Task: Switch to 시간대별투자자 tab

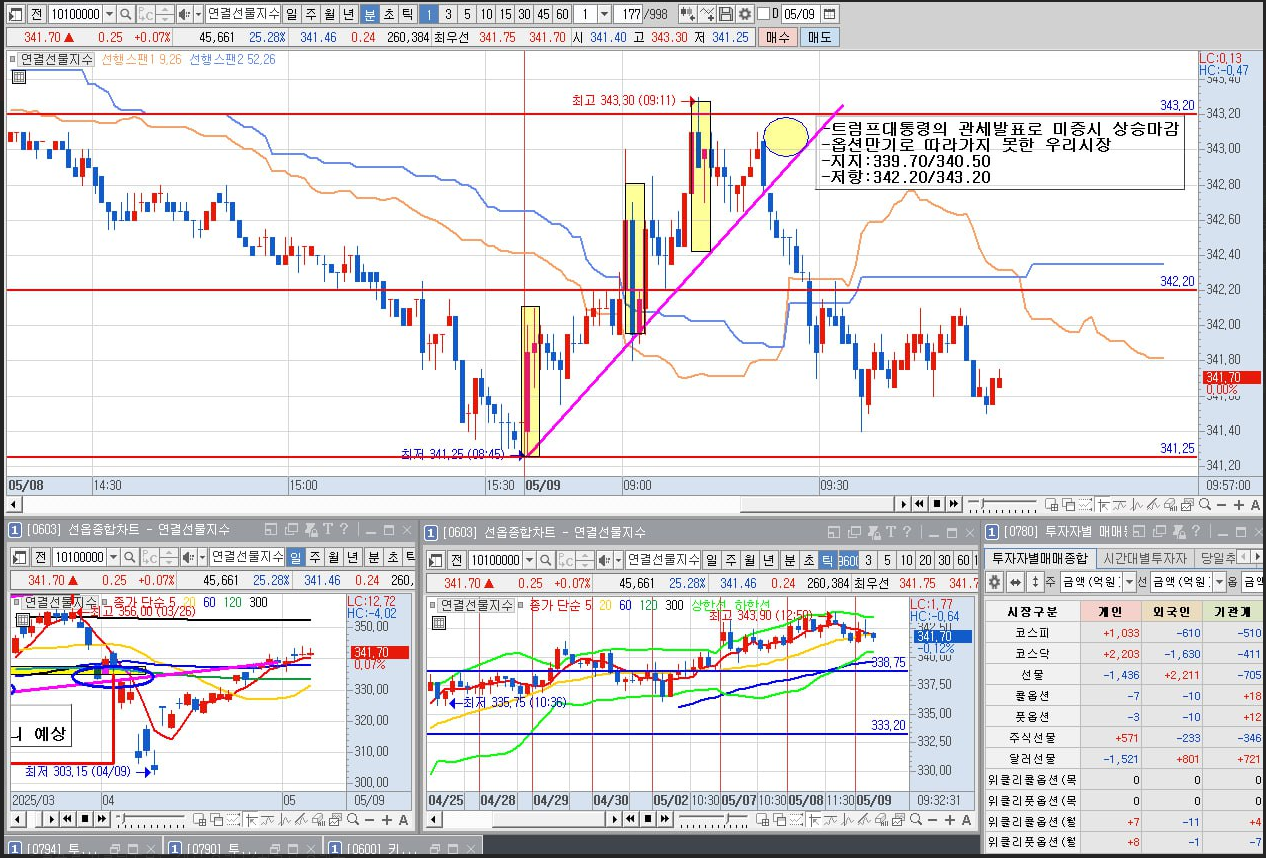Action: click(1145, 558)
